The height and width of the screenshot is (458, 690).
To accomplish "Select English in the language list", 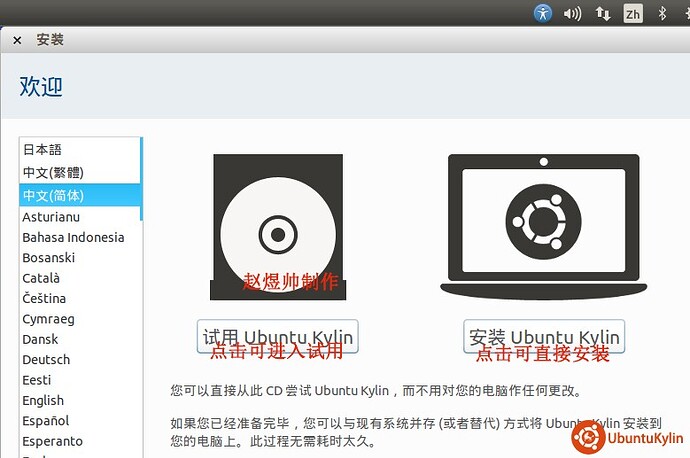I will tap(80, 401).
